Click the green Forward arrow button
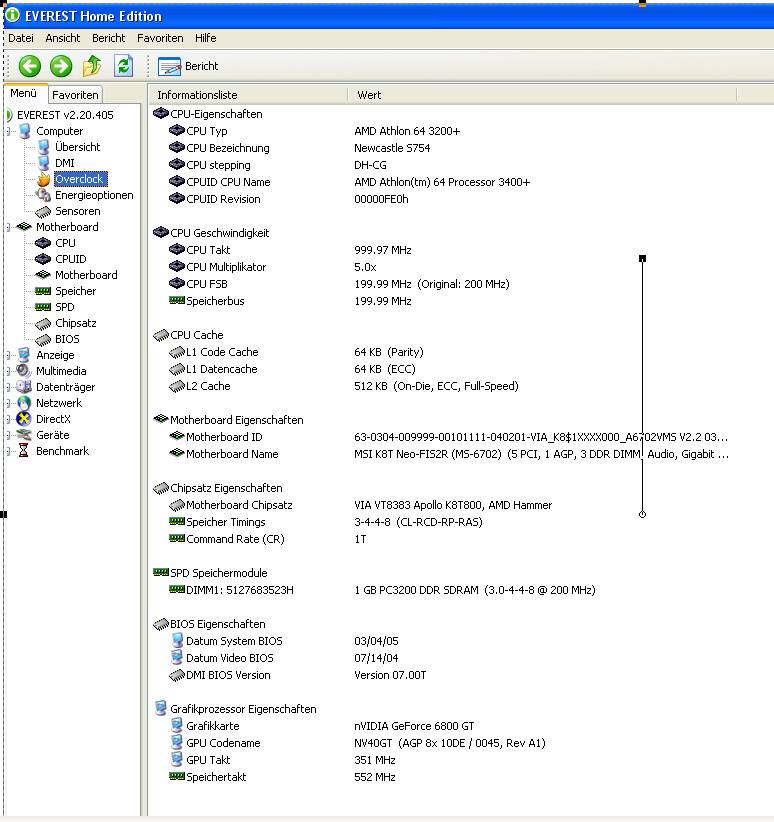Screen dimensions: 774x822 click(61, 66)
